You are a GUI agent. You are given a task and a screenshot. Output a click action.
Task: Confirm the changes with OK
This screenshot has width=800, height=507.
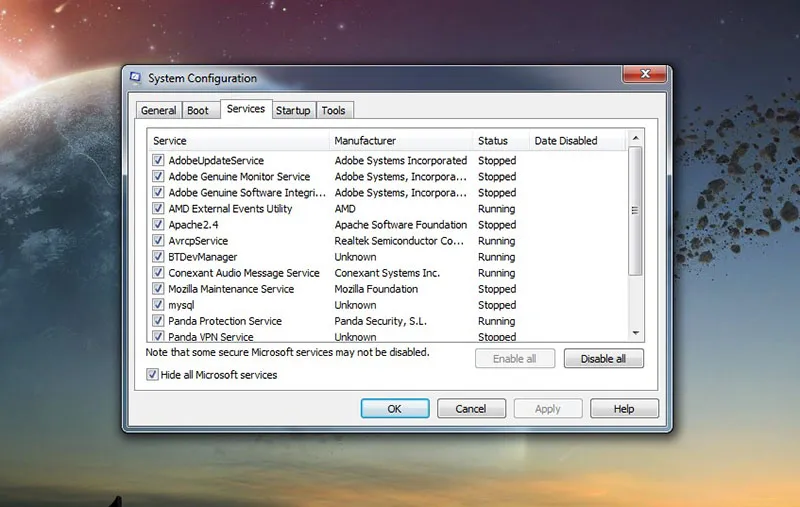point(394,409)
